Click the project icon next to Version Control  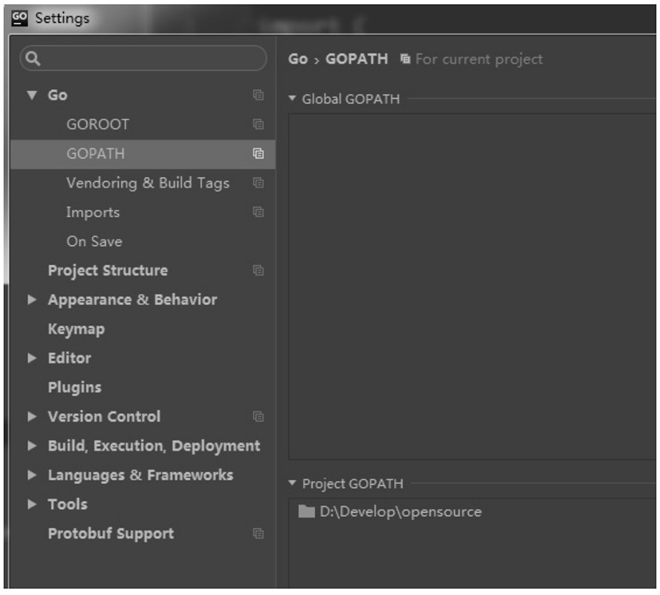(x=258, y=417)
